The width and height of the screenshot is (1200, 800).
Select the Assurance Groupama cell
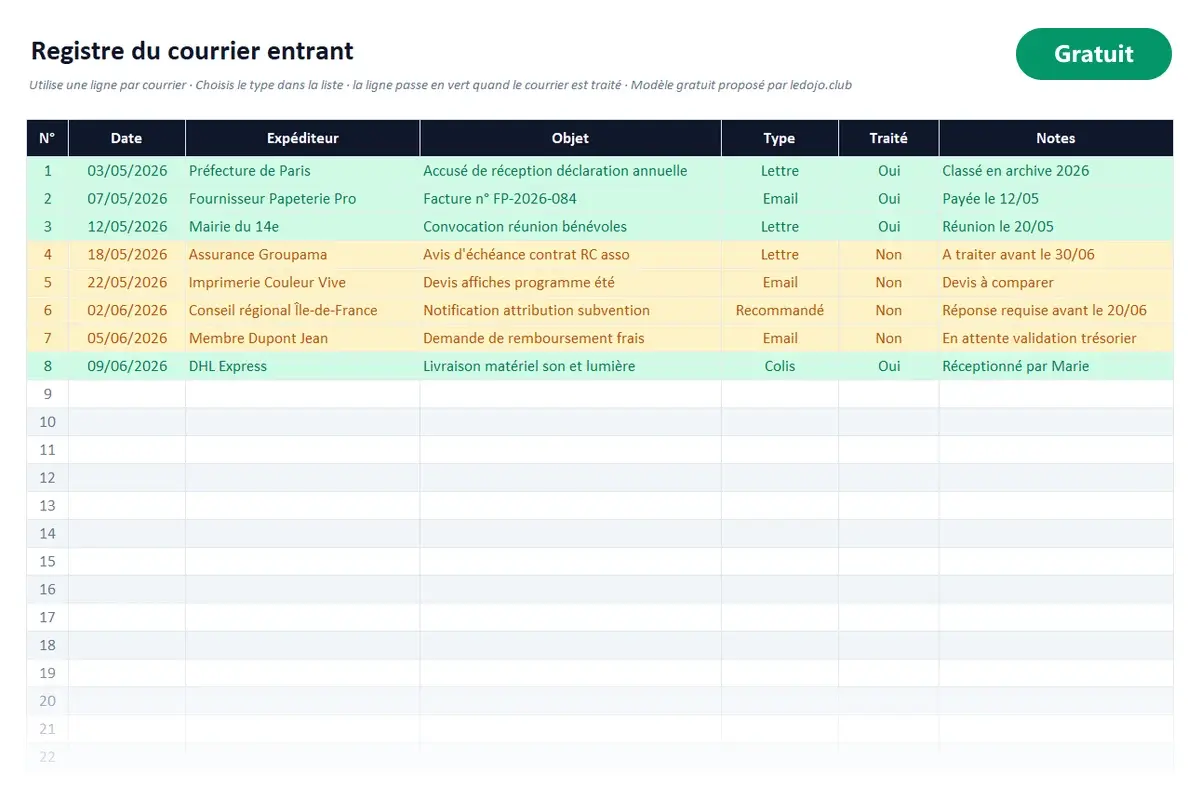coord(302,255)
